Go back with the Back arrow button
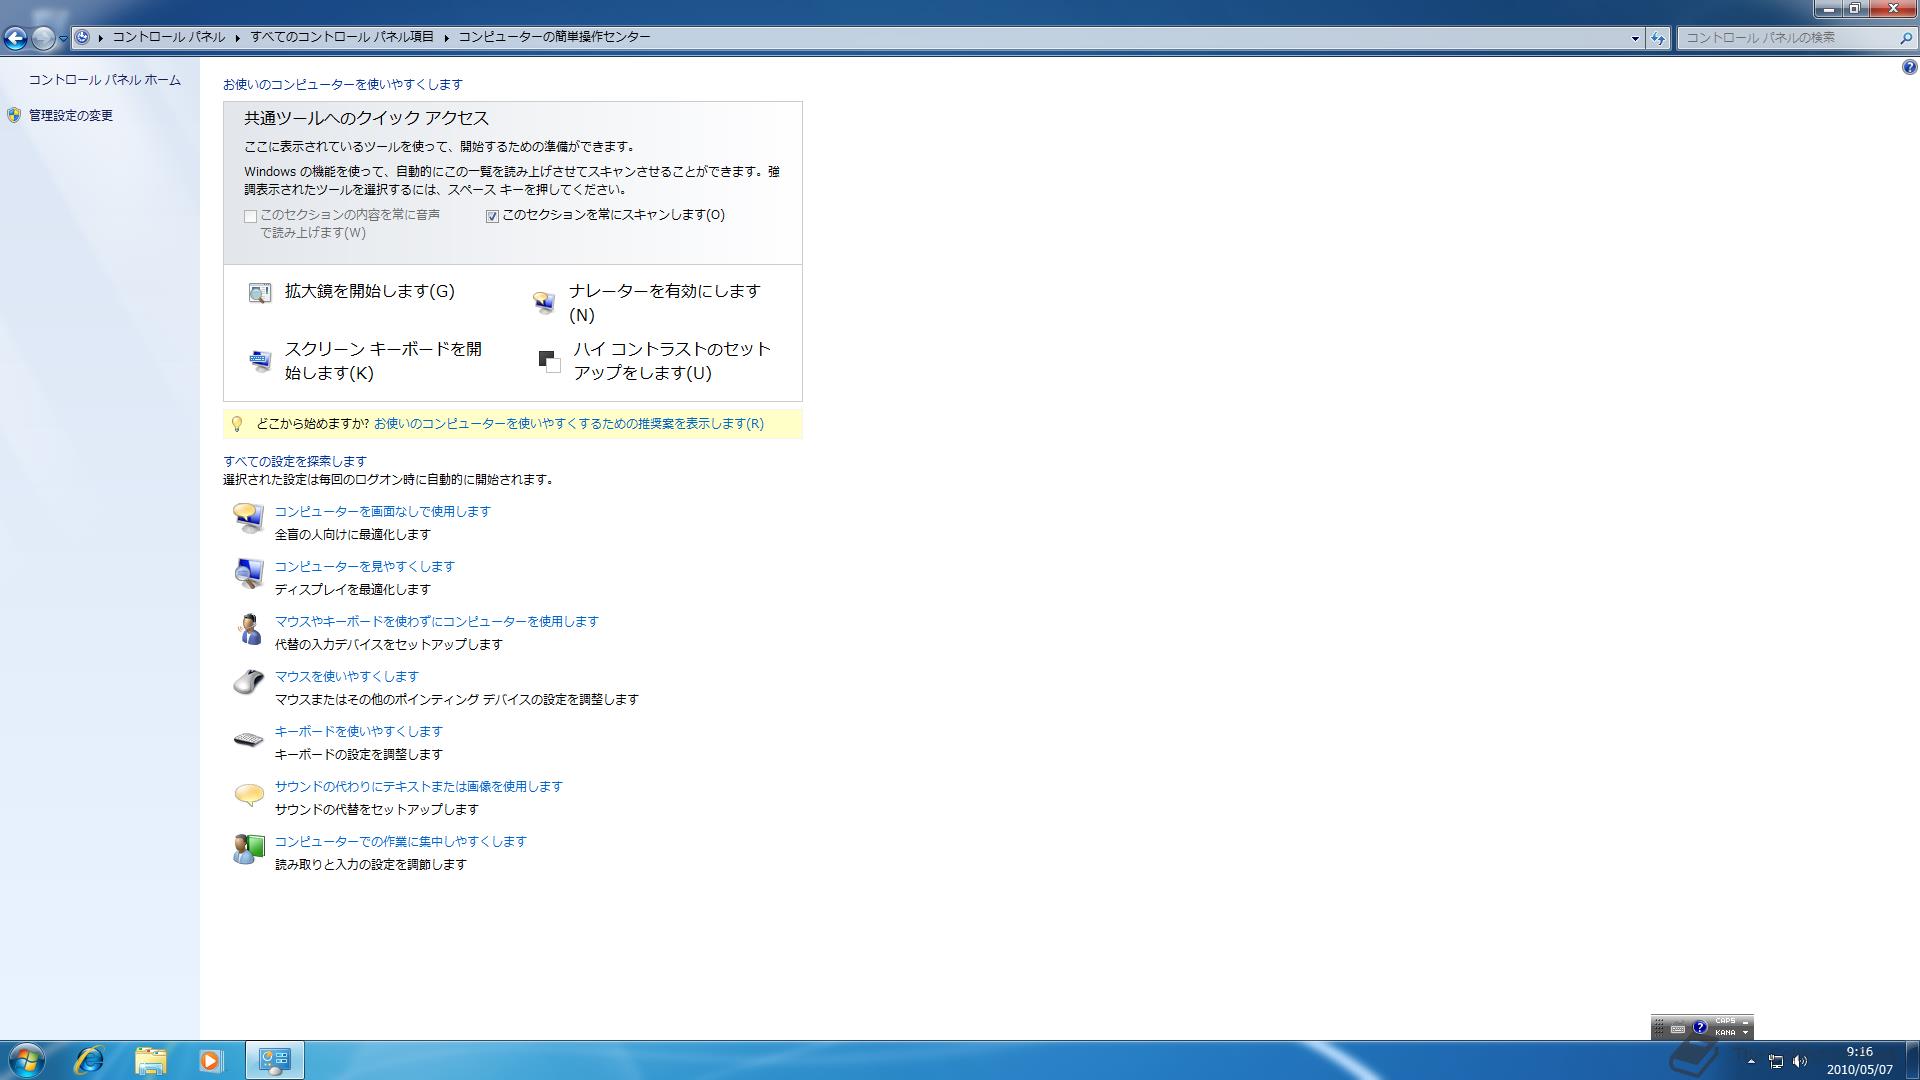This screenshot has height=1080, width=1920. tap(15, 38)
